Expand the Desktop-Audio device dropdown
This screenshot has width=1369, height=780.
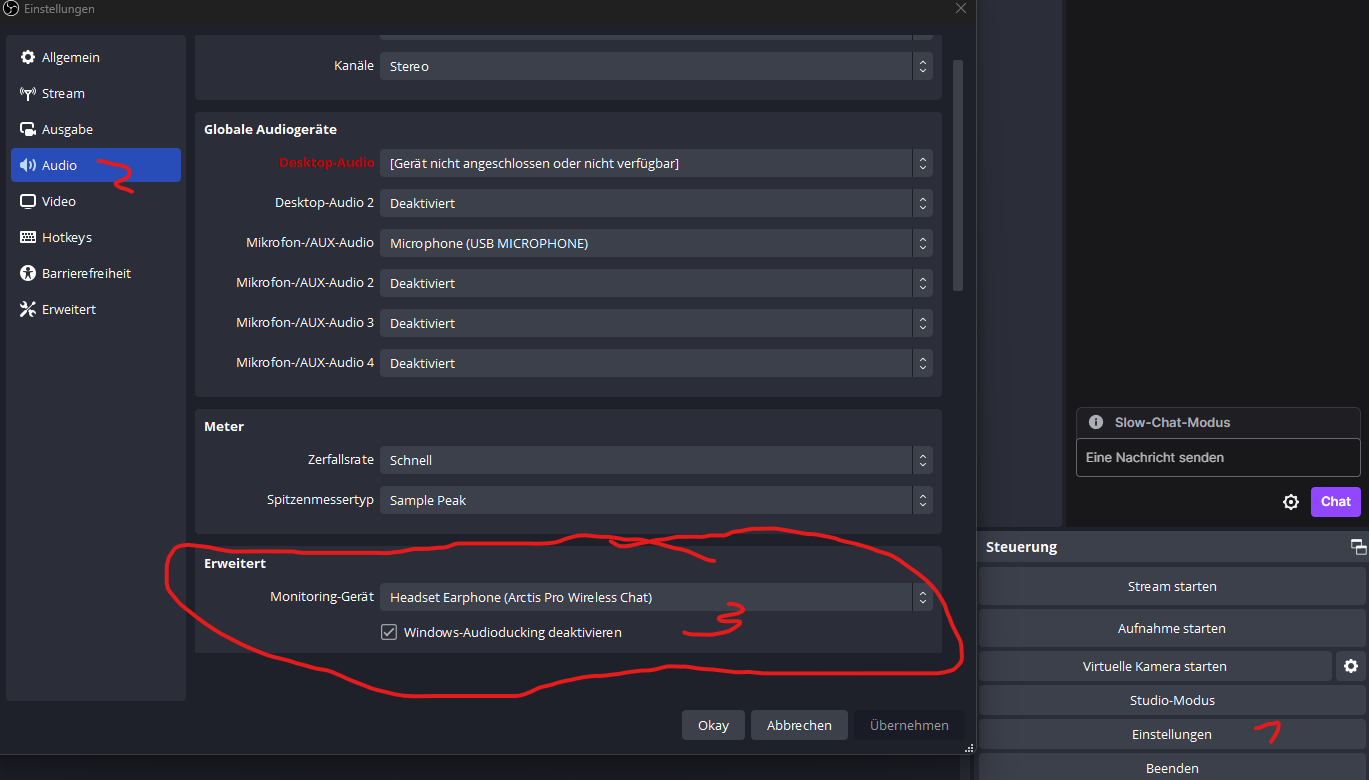tap(656, 163)
